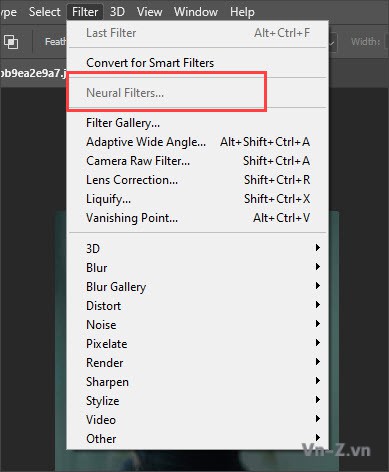Launch Adaptive Wide Angle filter

(198, 142)
